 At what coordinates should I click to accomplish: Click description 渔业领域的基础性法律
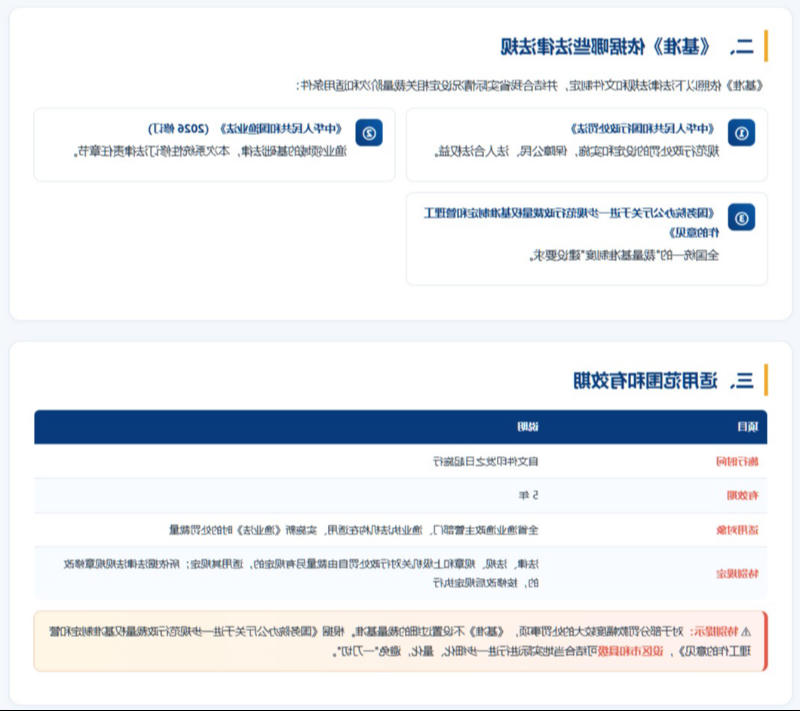[x=293, y=151]
